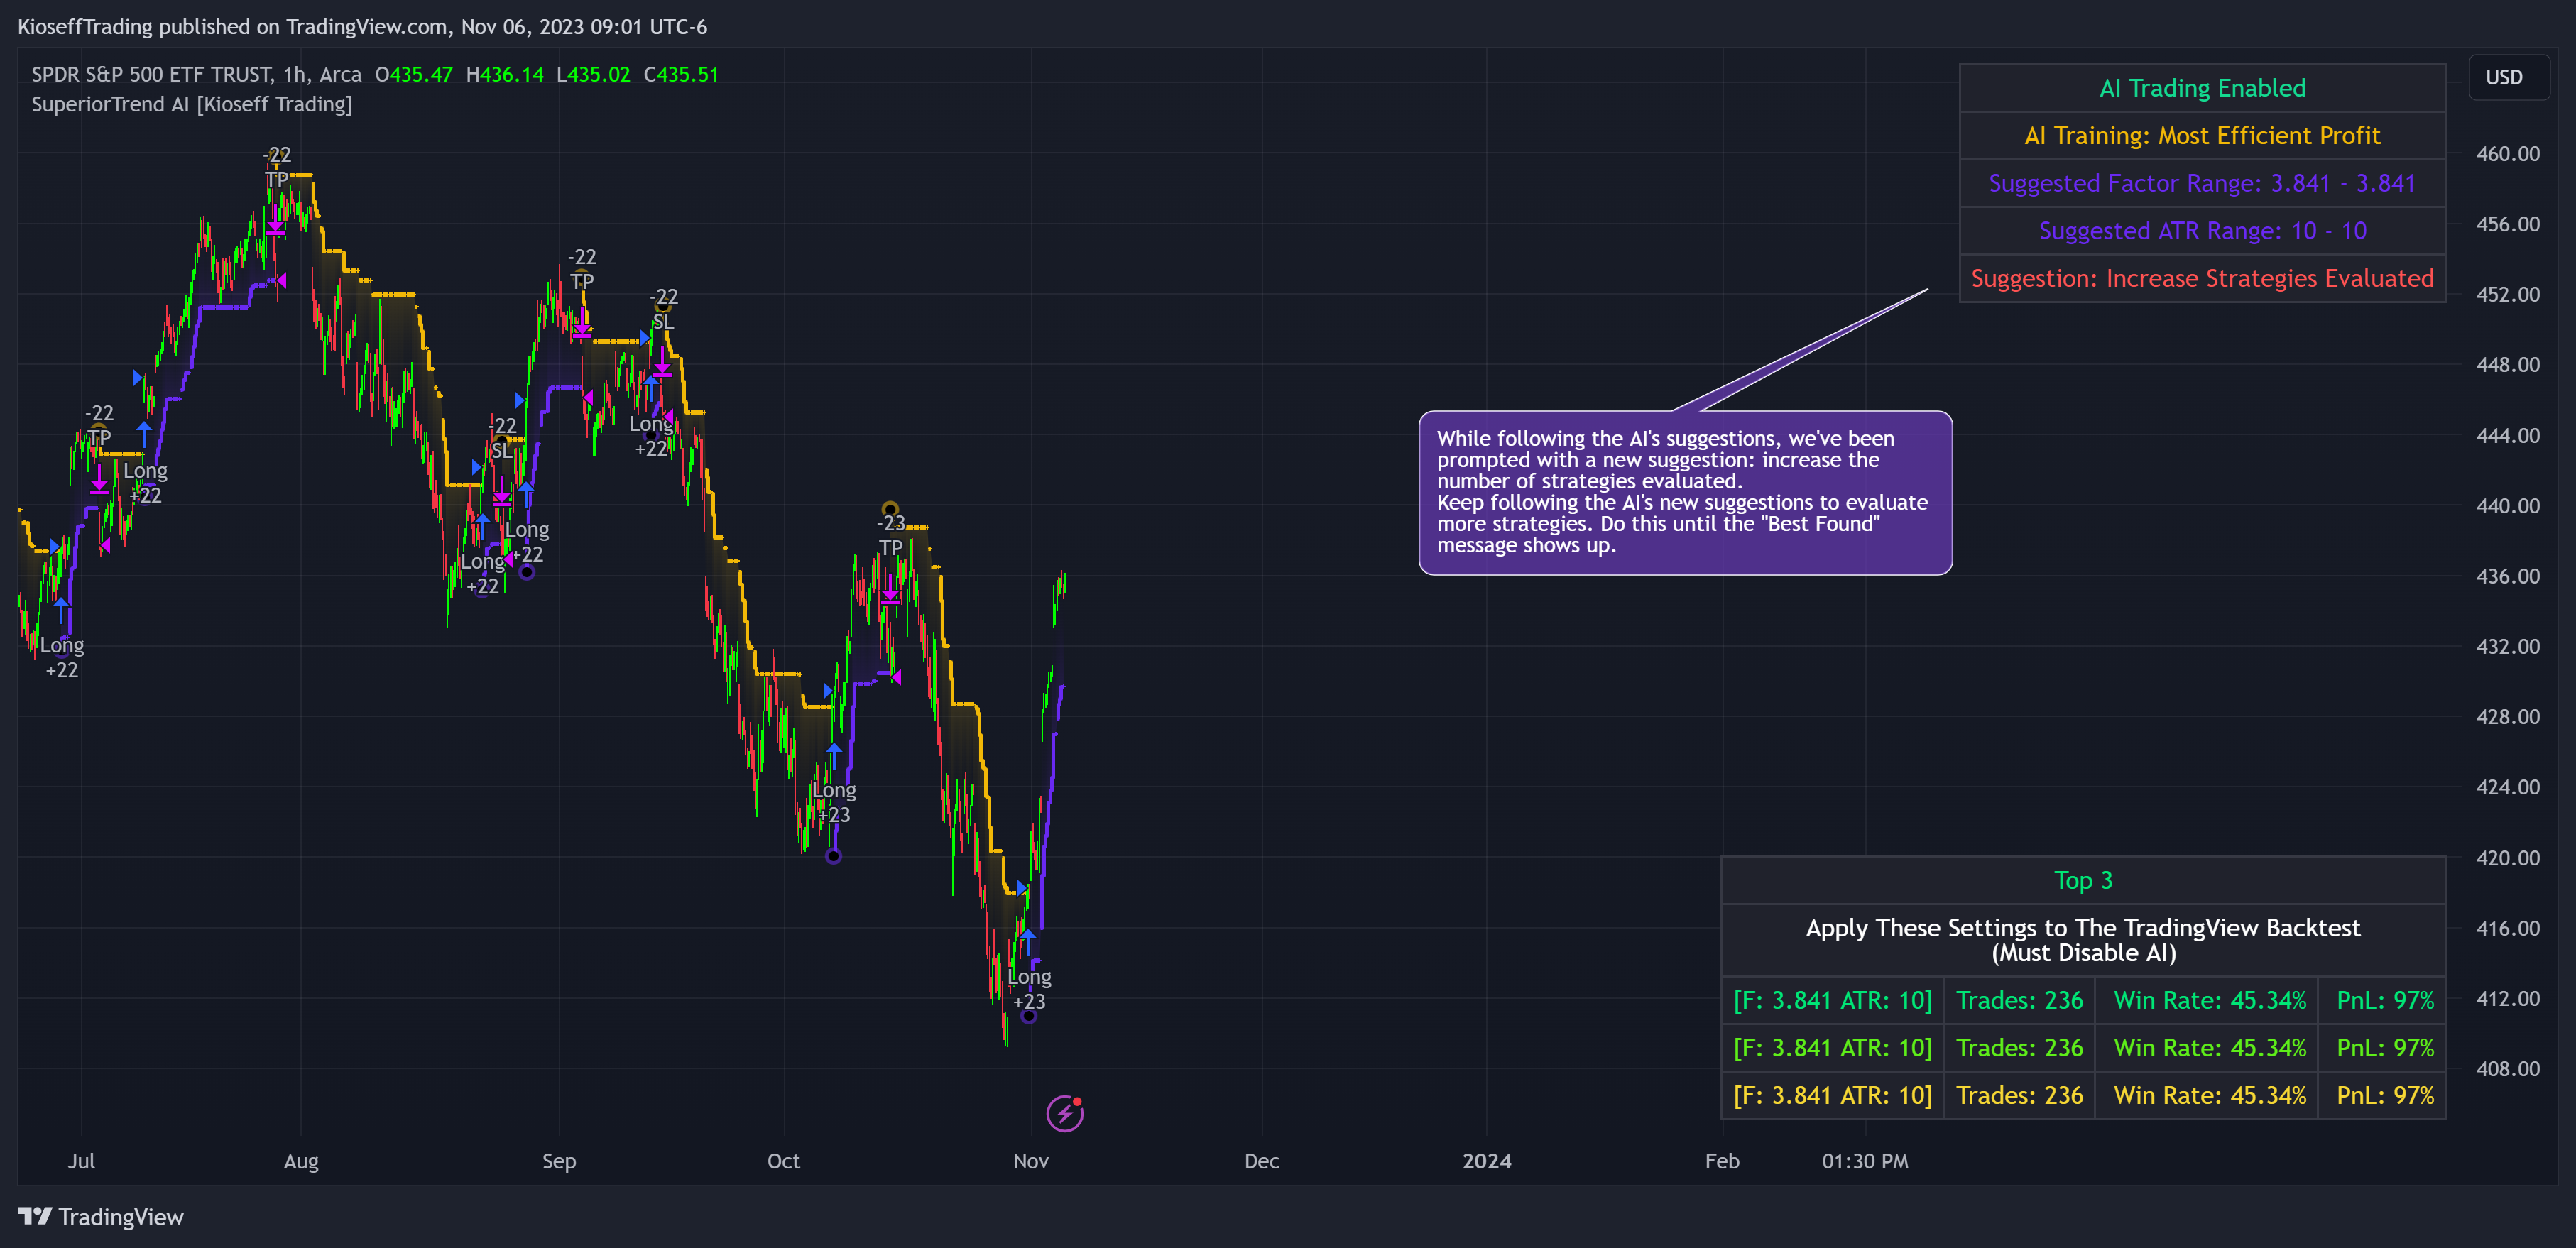Click the bottom yellow-row [F: 3.841 ATR: 10] cell

pyautogui.click(x=1832, y=1095)
